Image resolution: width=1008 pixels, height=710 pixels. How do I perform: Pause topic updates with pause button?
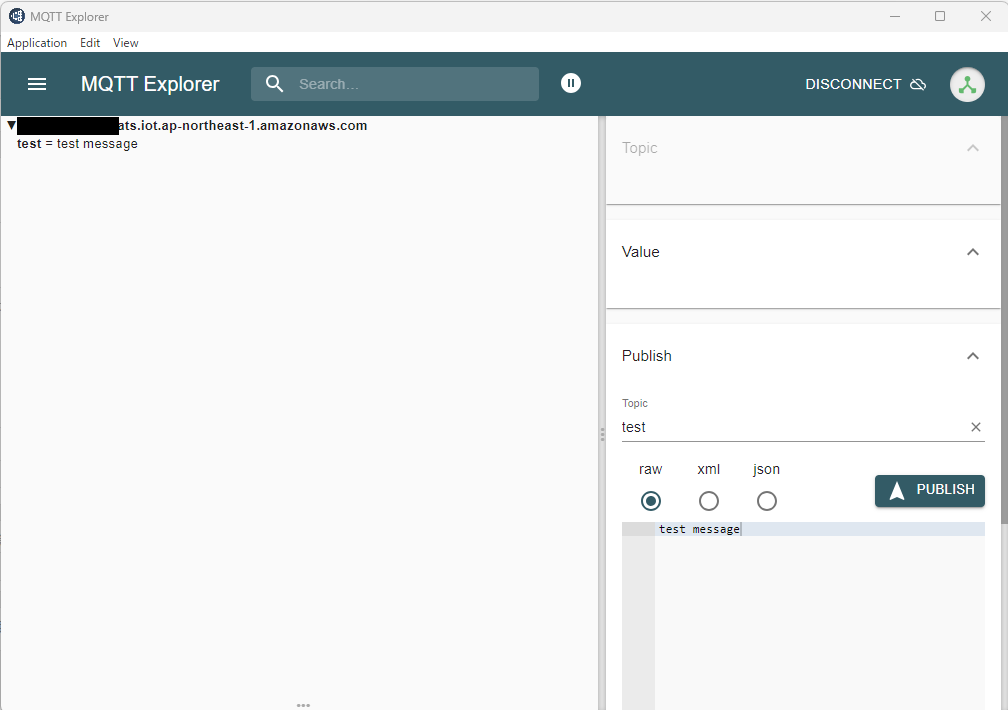(x=571, y=83)
